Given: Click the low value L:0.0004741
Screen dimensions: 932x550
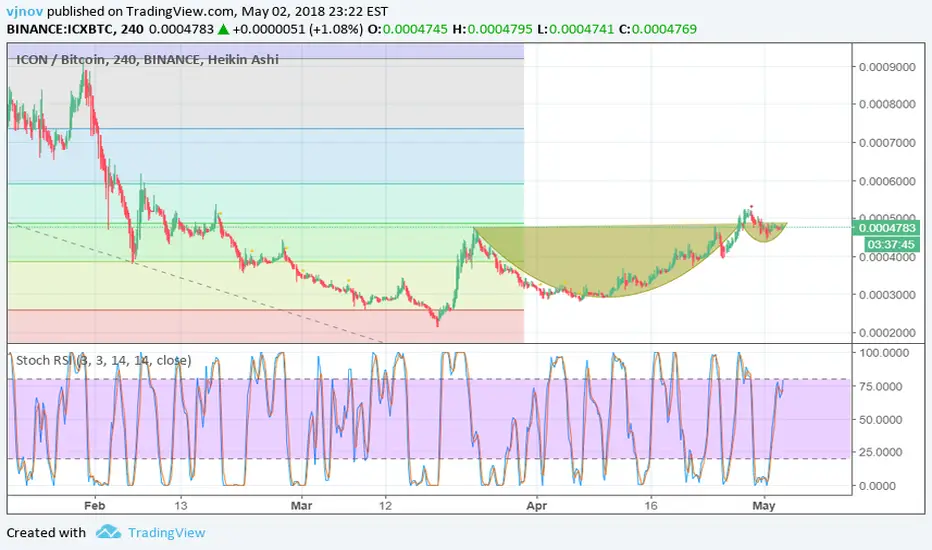Looking at the screenshot, I should point(575,29).
